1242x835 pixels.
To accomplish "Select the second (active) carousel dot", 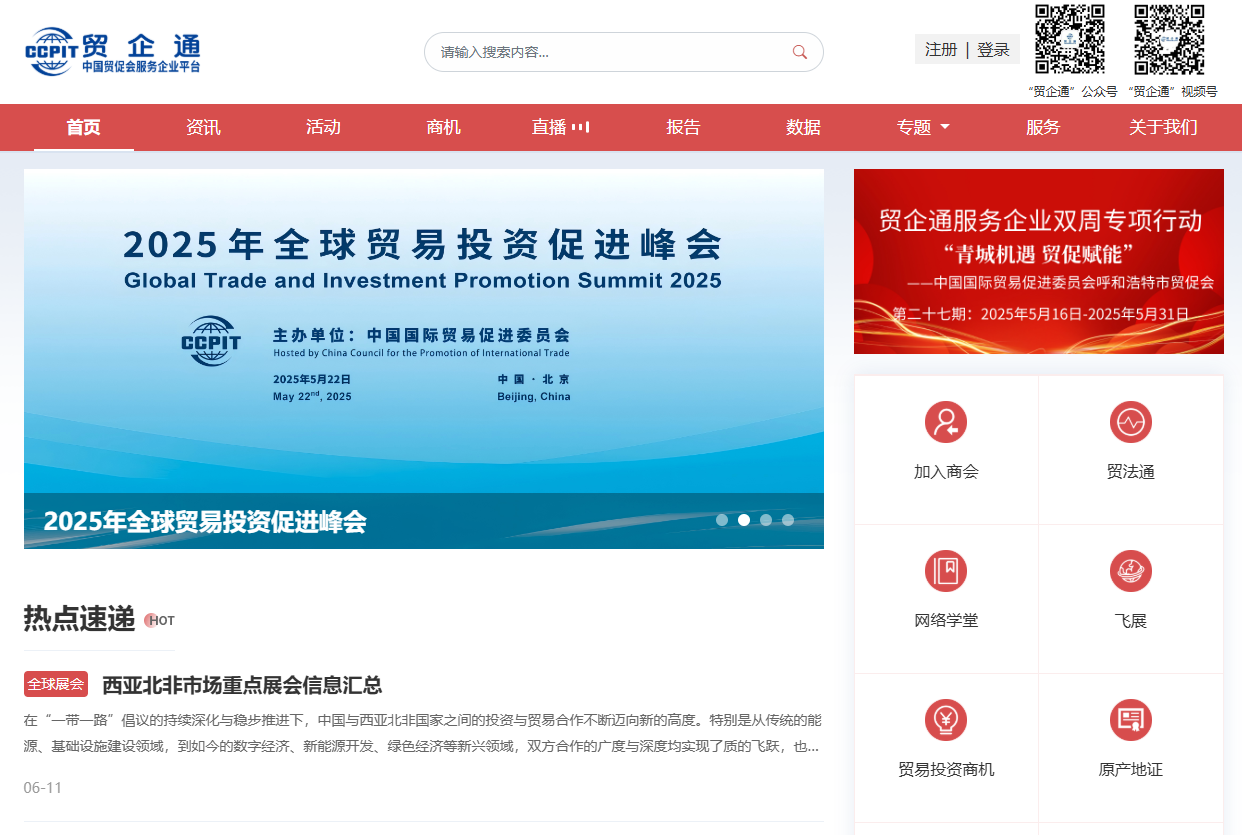I will (x=744, y=520).
